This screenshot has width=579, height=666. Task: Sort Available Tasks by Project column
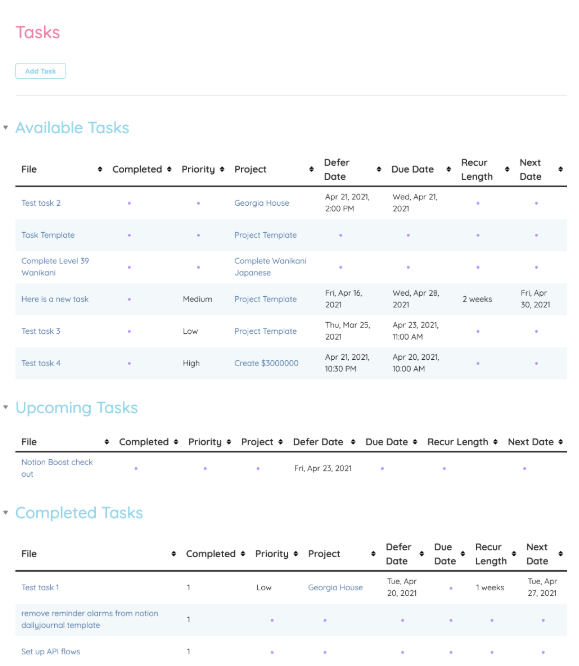(311, 169)
